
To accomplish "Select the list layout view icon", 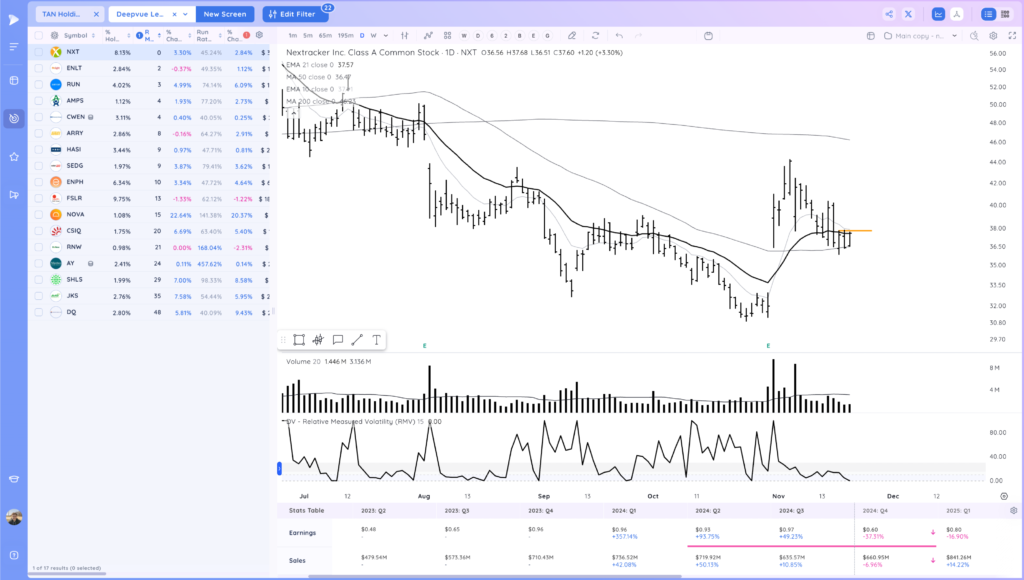I will click(x=988, y=14).
